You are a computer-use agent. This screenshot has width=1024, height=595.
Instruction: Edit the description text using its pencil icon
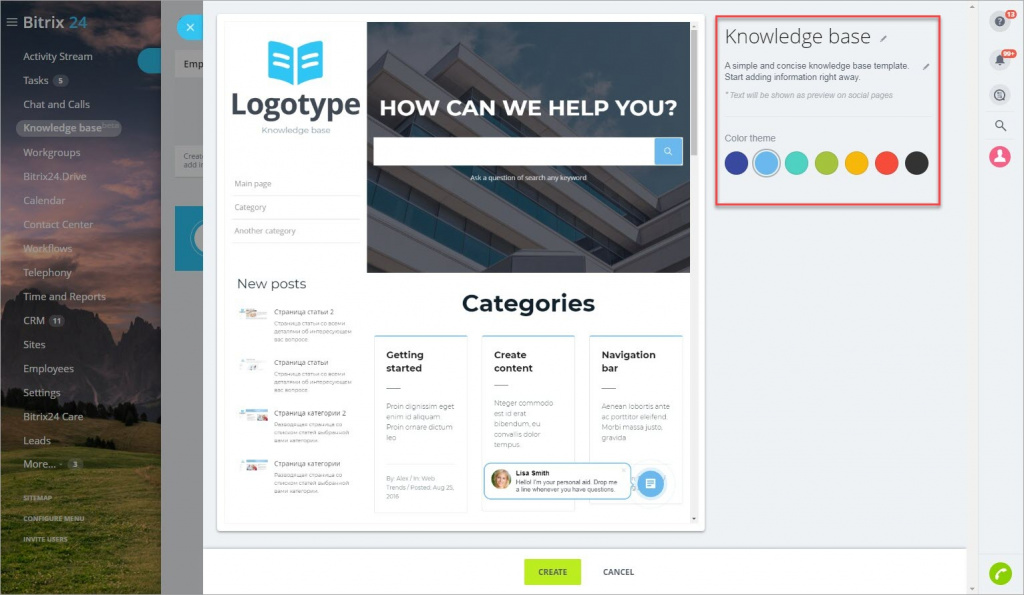point(926,67)
